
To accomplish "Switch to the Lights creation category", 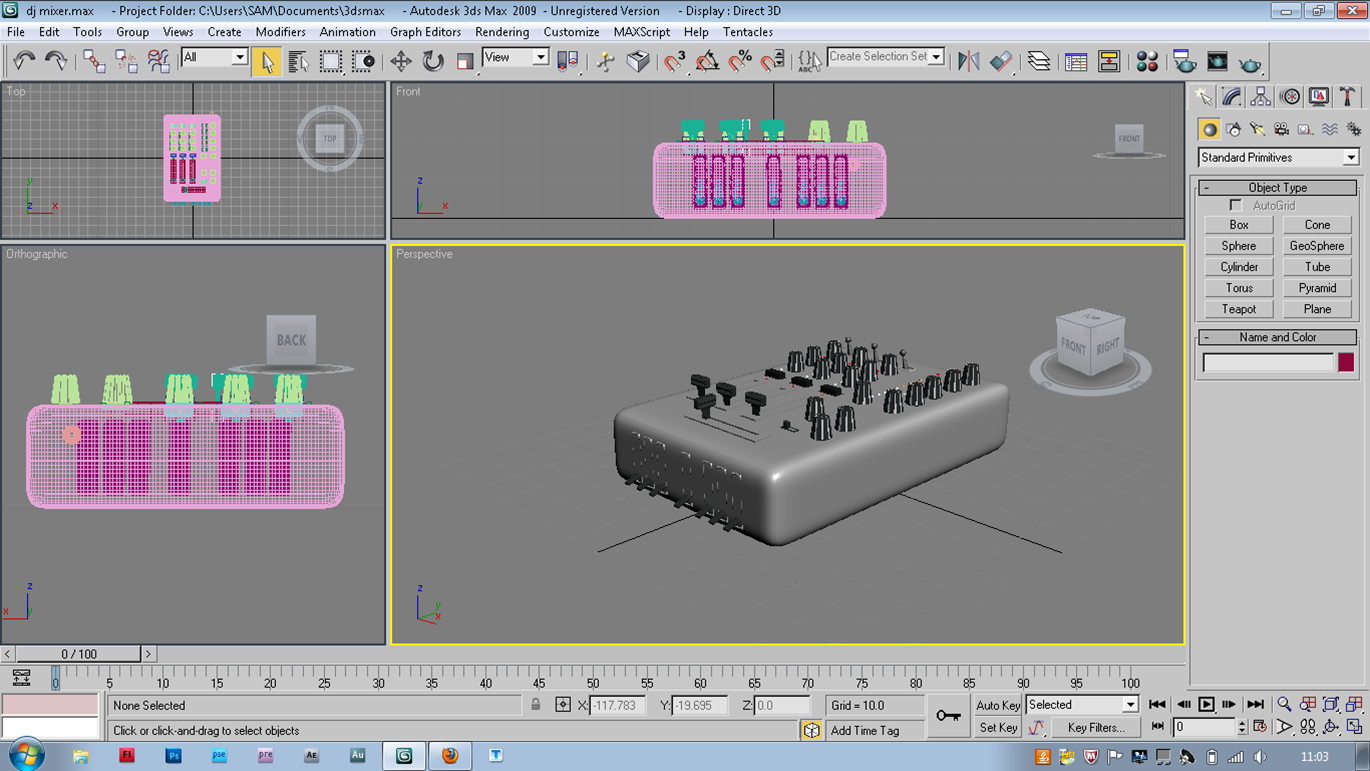I will click(x=1257, y=128).
